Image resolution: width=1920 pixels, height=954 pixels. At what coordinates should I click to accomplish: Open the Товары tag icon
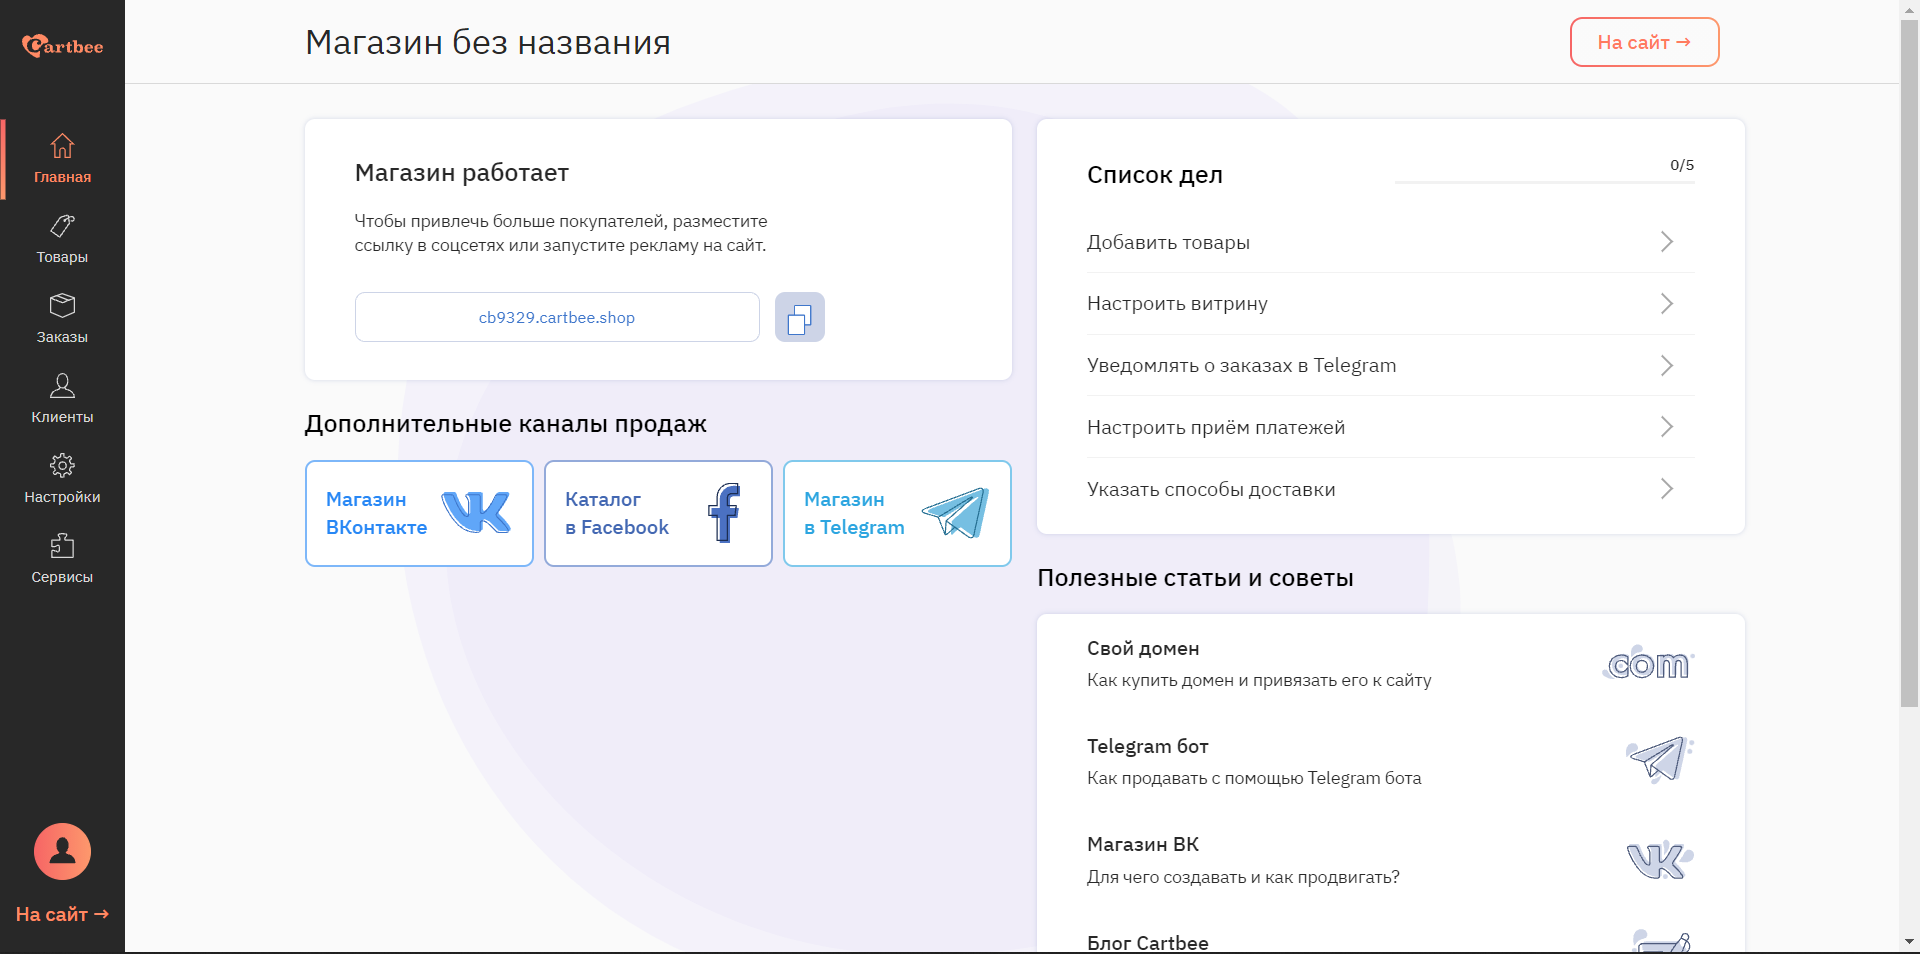click(x=62, y=226)
